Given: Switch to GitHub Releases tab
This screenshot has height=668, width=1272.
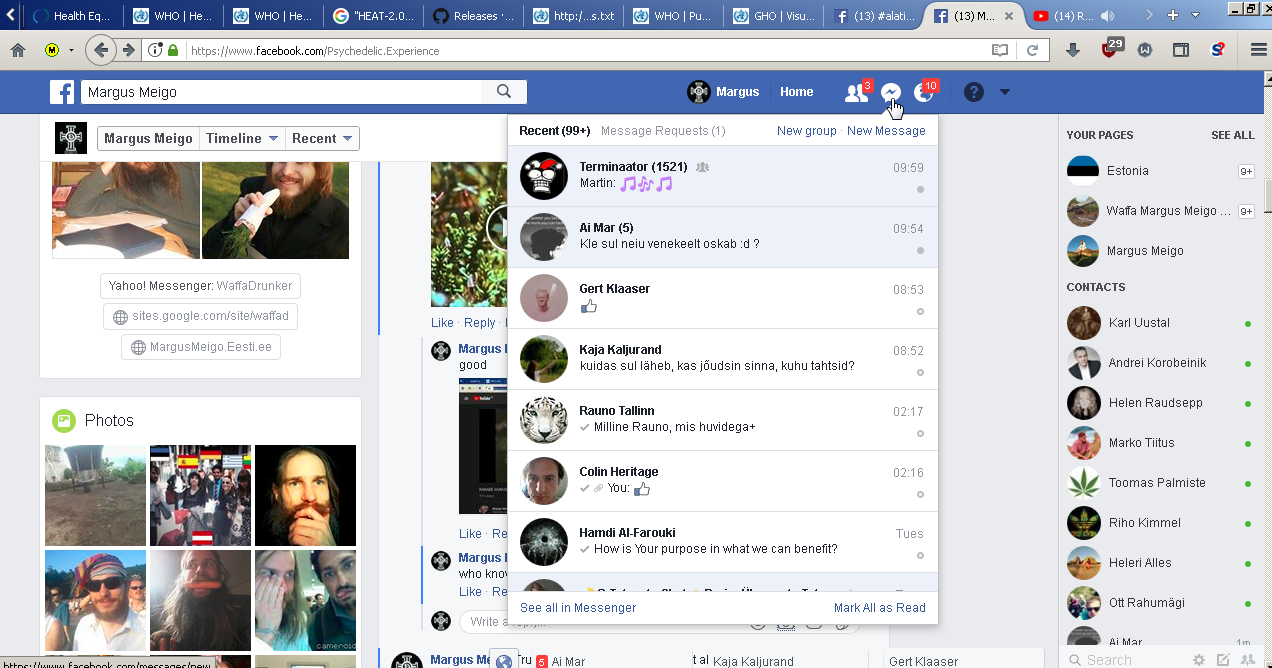Looking at the screenshot, I should [474, 16].
